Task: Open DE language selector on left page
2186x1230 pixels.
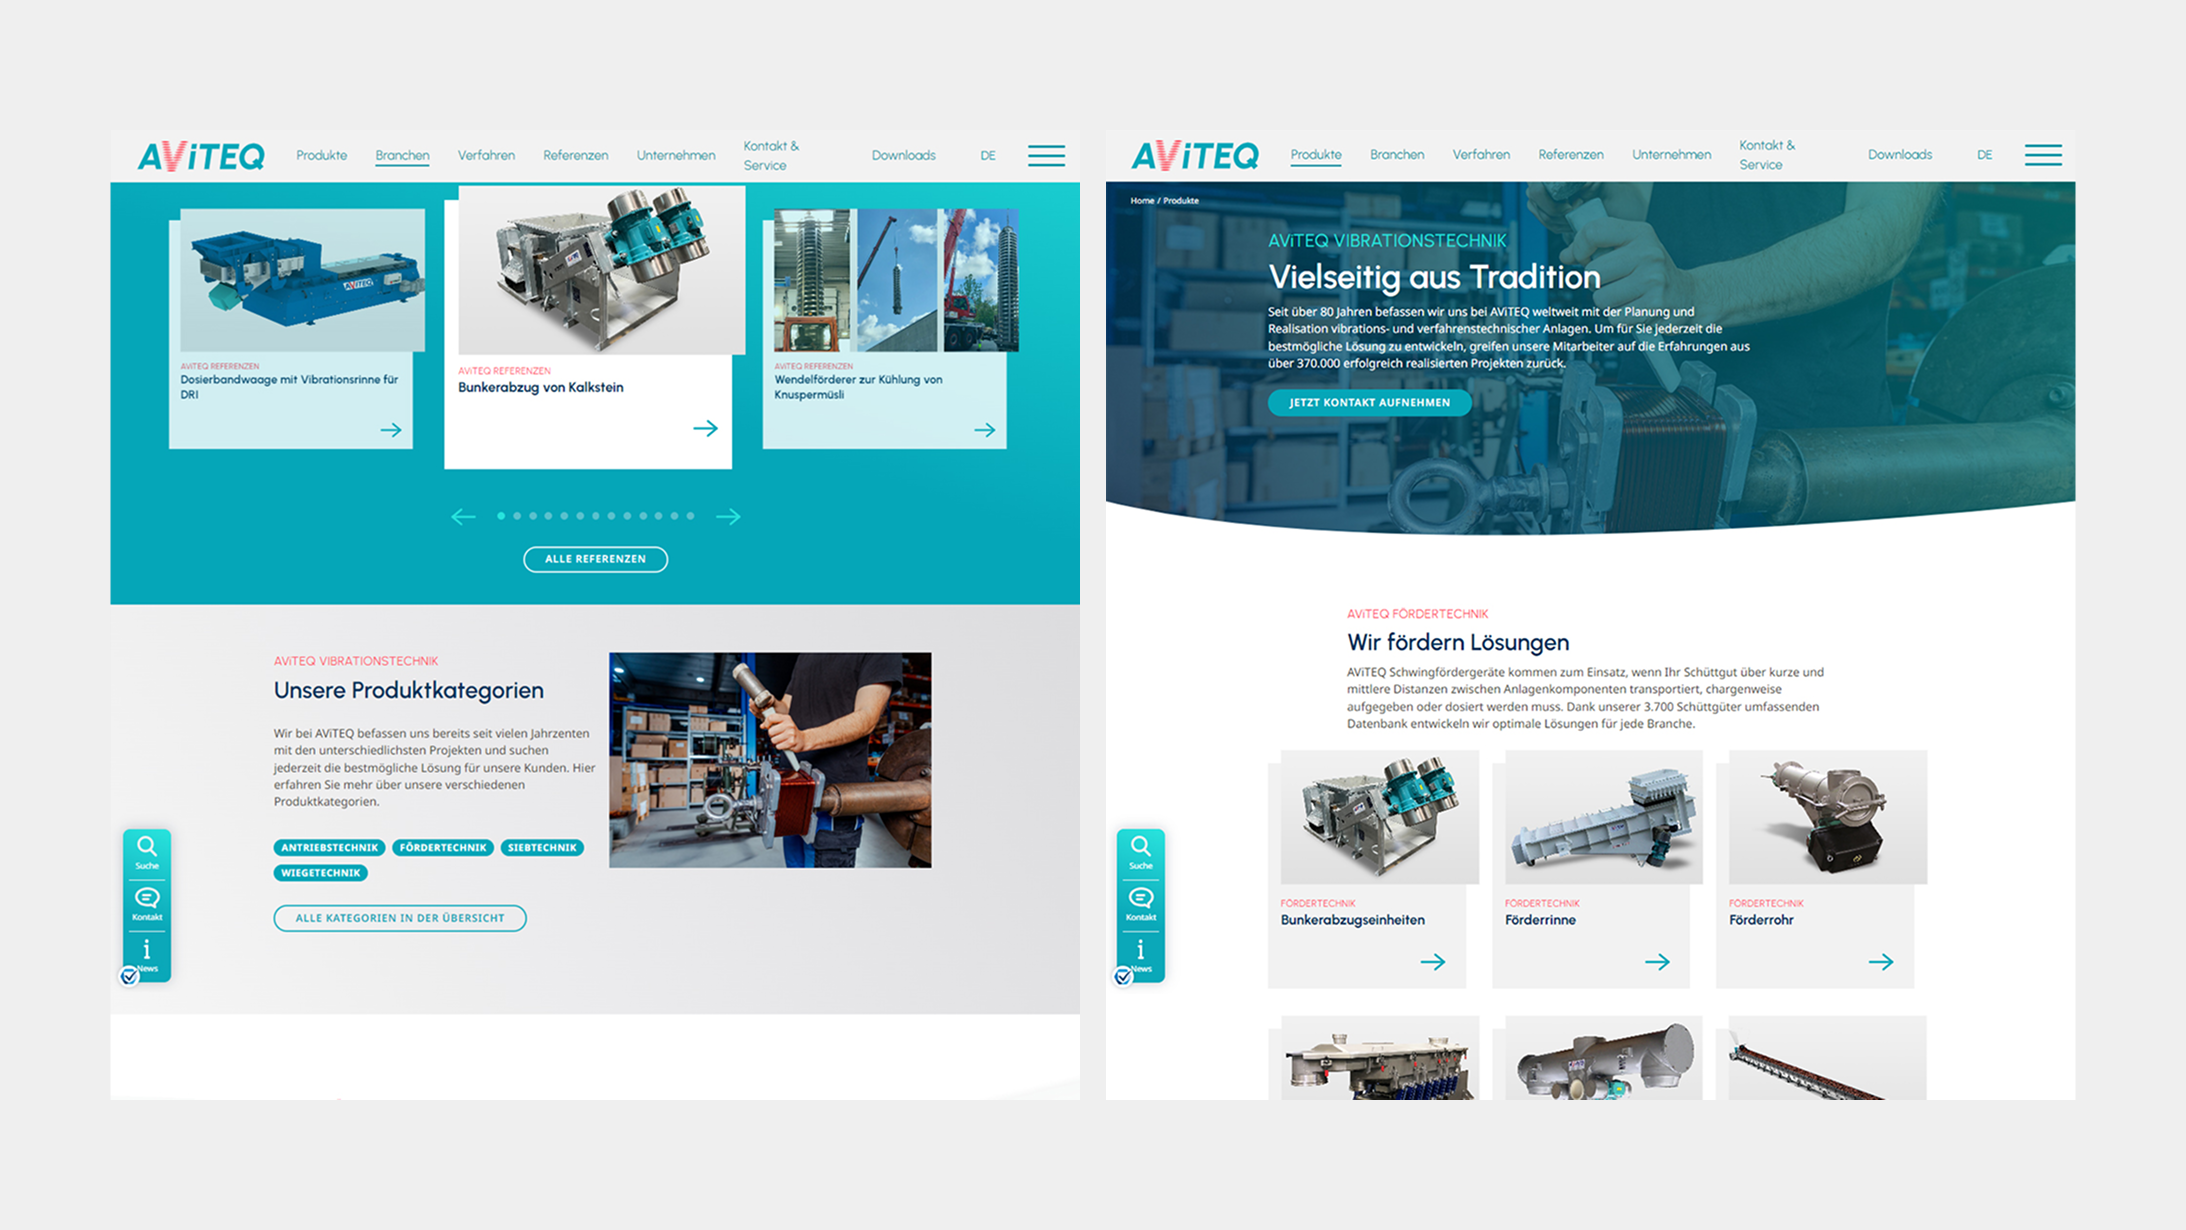Action: tap(988, 156)
